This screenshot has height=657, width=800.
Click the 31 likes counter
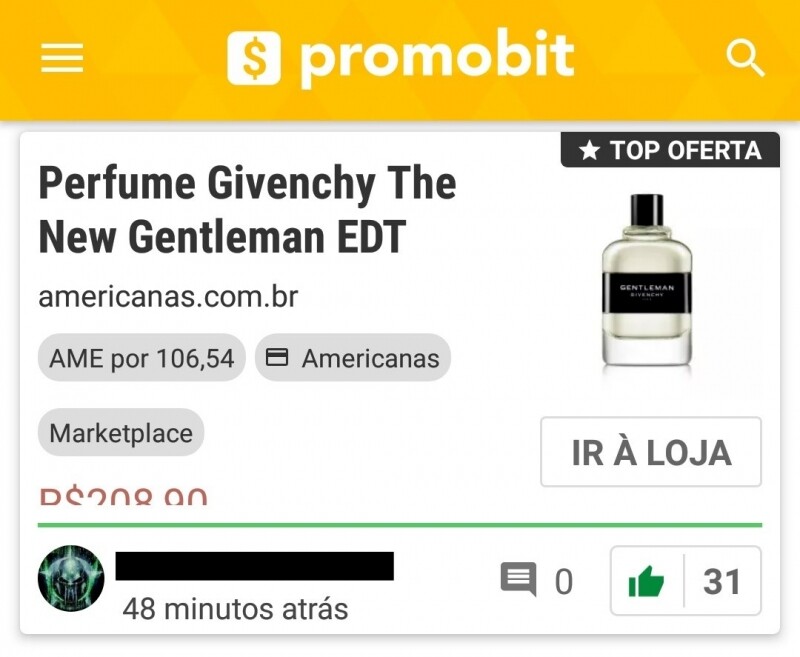pyautogui.click(x=722, y=581)
